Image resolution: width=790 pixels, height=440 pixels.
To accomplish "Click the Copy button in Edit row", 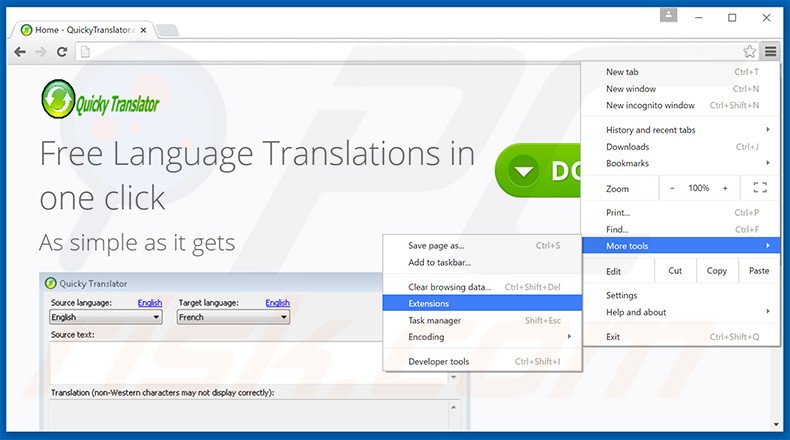I will pos(717,271).
